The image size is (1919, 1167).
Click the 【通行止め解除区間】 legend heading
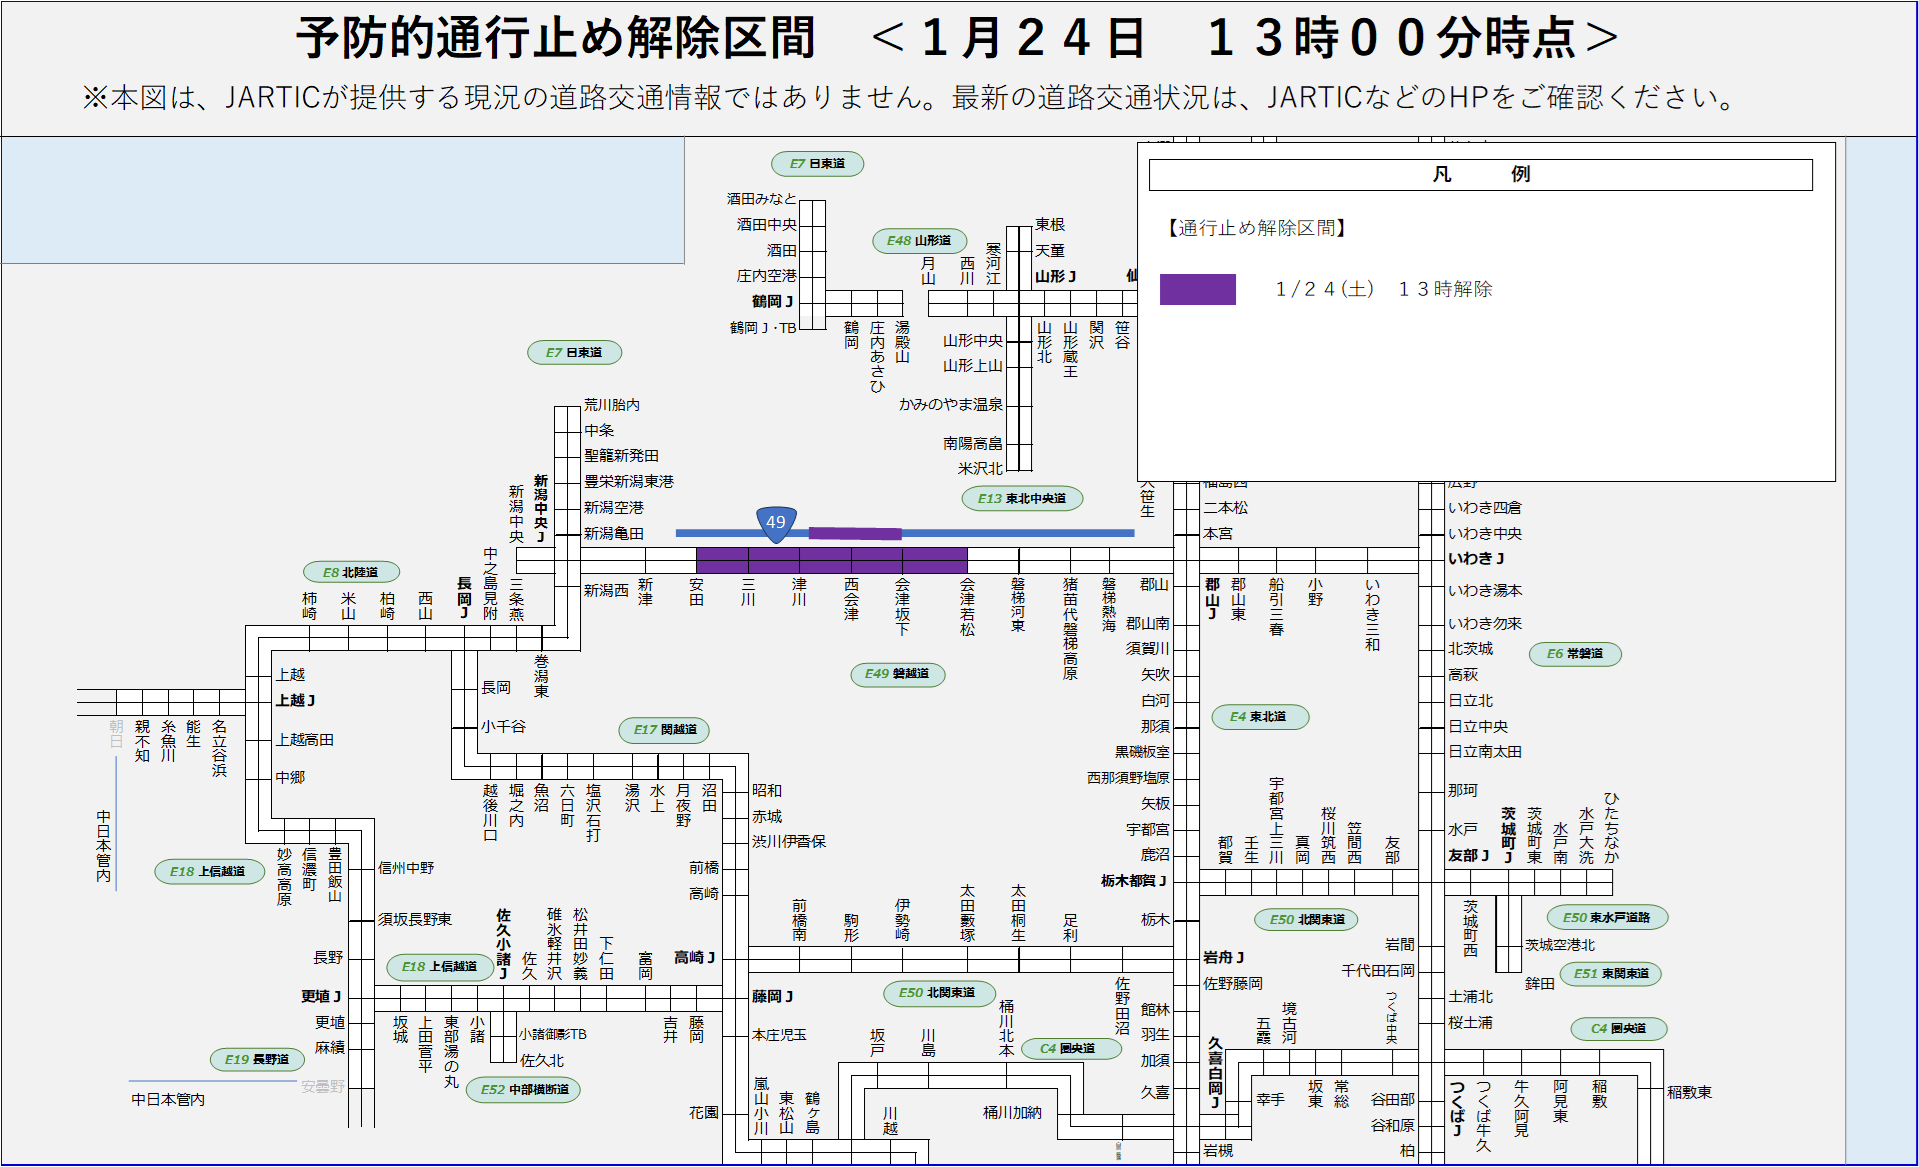[1256, 228]
